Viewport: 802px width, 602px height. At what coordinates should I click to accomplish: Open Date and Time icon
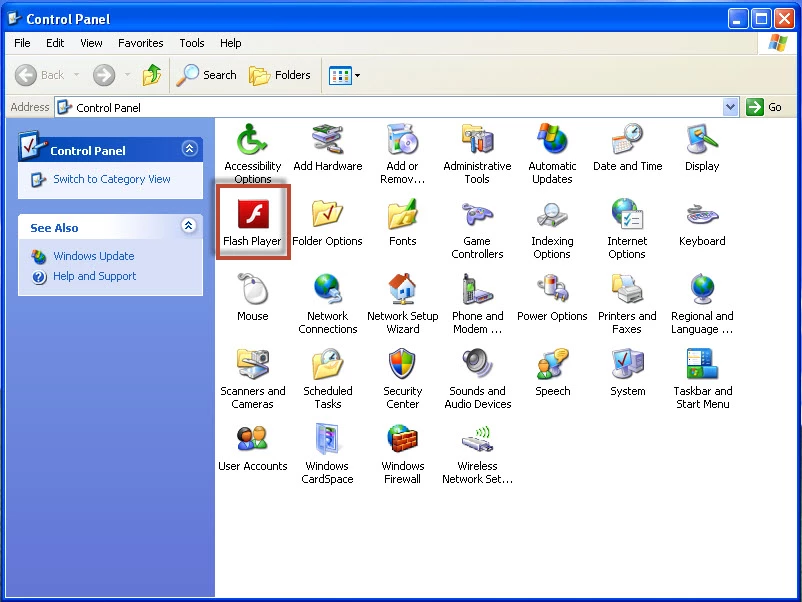point(627,139)
